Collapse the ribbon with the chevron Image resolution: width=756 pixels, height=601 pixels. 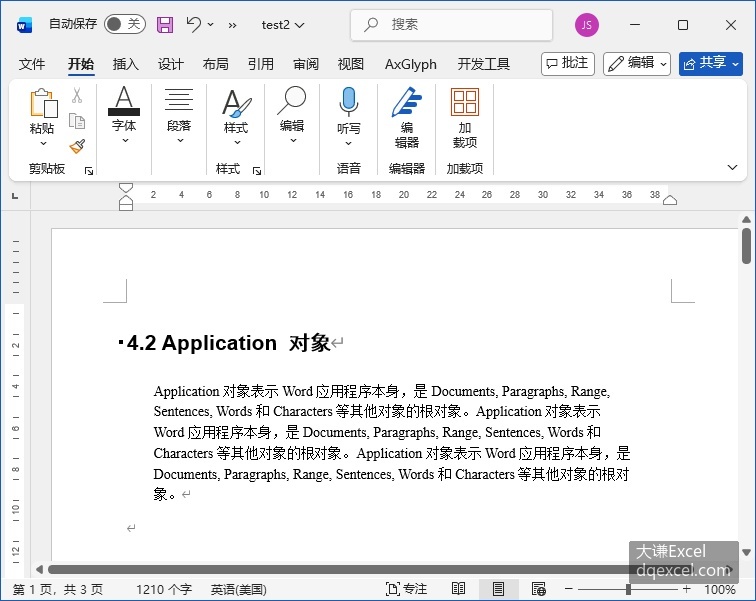point(732,167)
